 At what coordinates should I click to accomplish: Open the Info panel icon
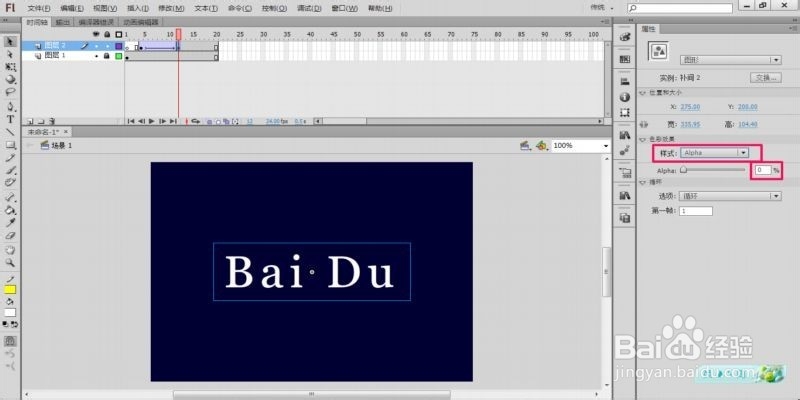pyautogui.click(x=624, y=97)
